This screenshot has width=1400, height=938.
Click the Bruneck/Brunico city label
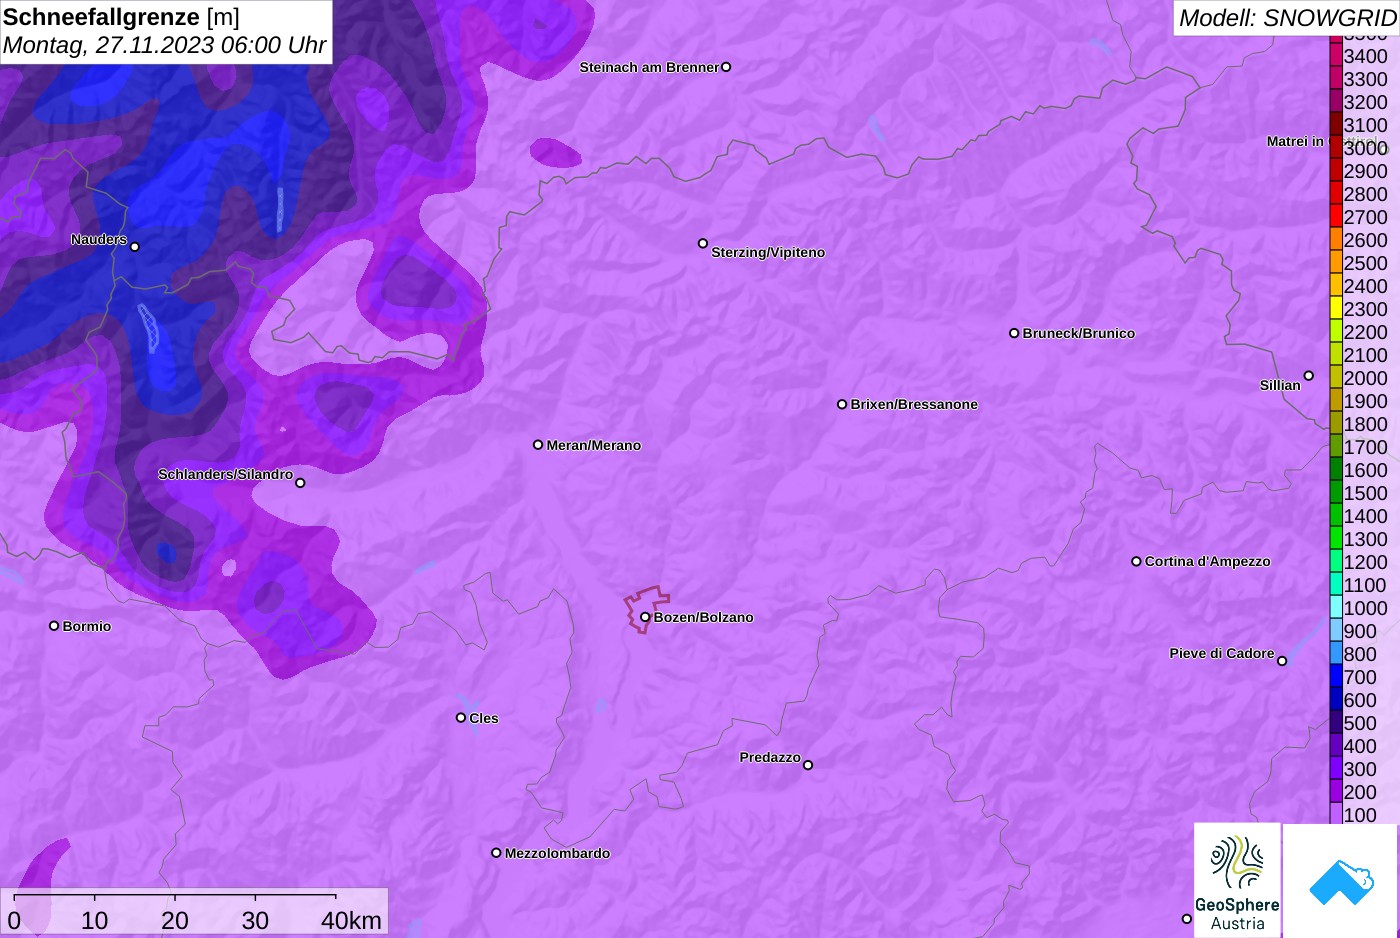1079,333
